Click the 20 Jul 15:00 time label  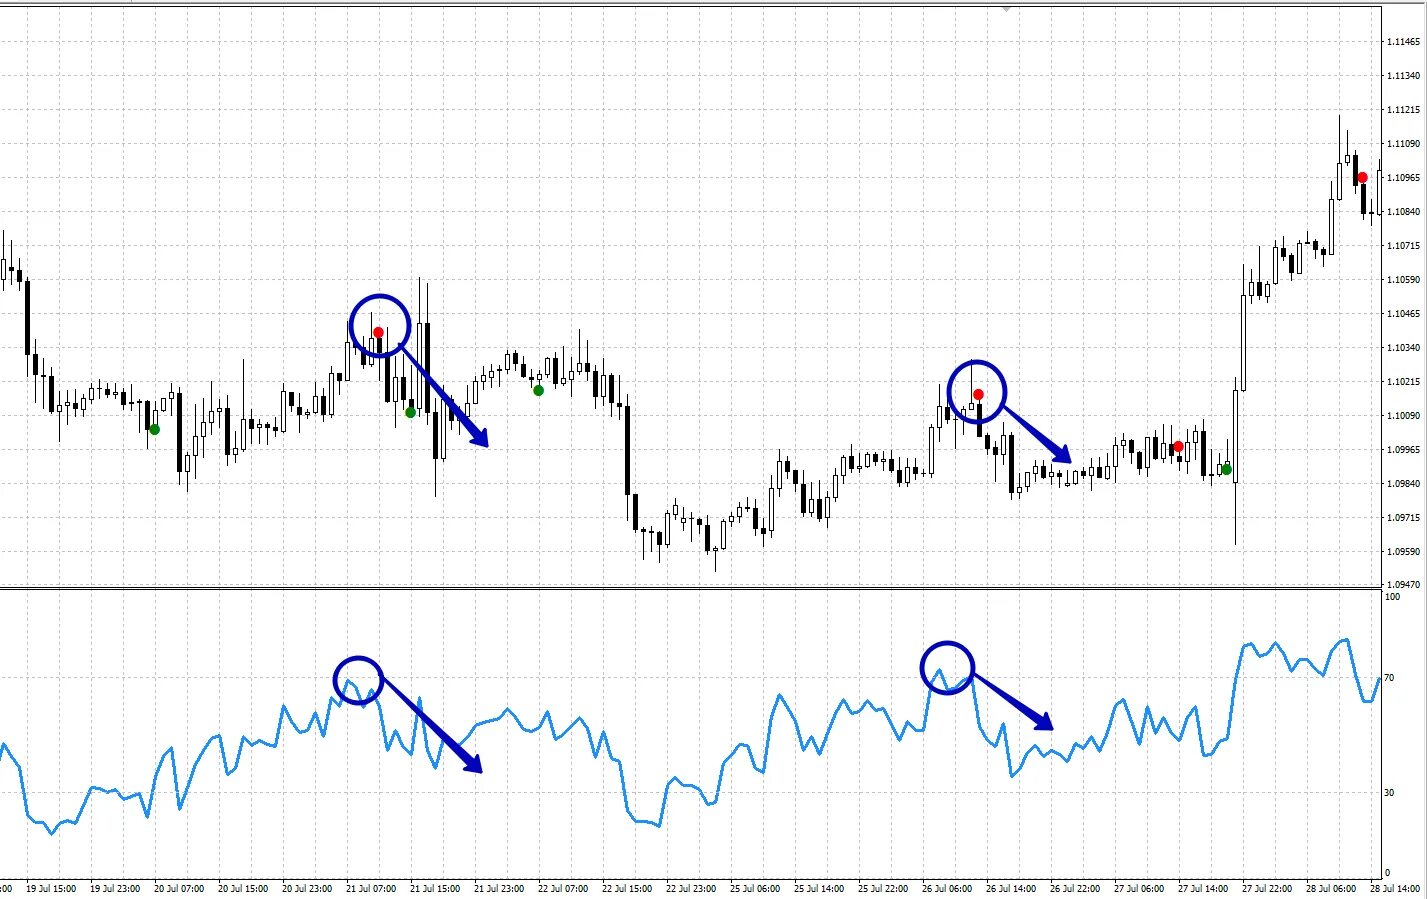(243, 888)
